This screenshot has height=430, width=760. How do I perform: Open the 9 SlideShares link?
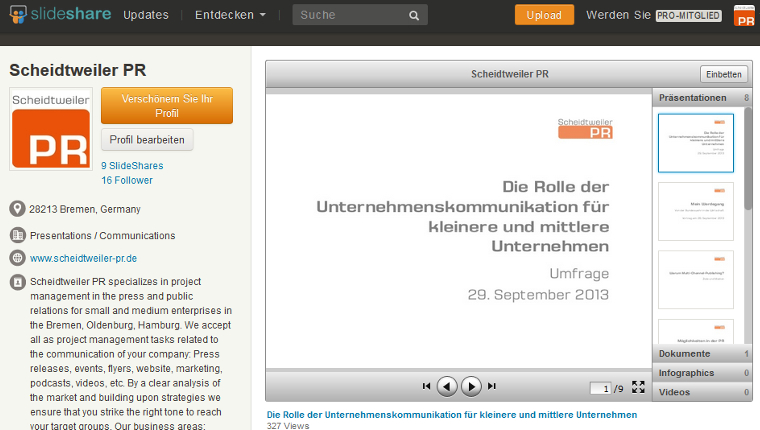(132, 166)
